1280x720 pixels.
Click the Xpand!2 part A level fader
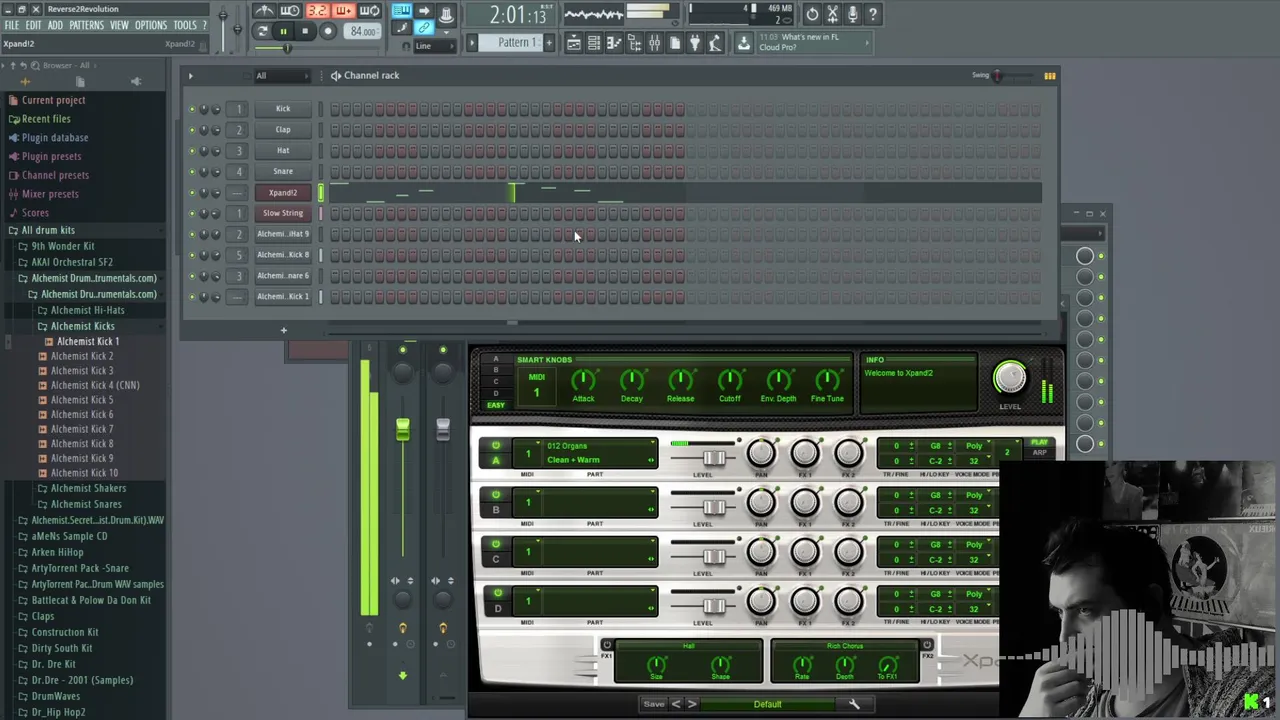pyautogui.click(x=713, y=458)
